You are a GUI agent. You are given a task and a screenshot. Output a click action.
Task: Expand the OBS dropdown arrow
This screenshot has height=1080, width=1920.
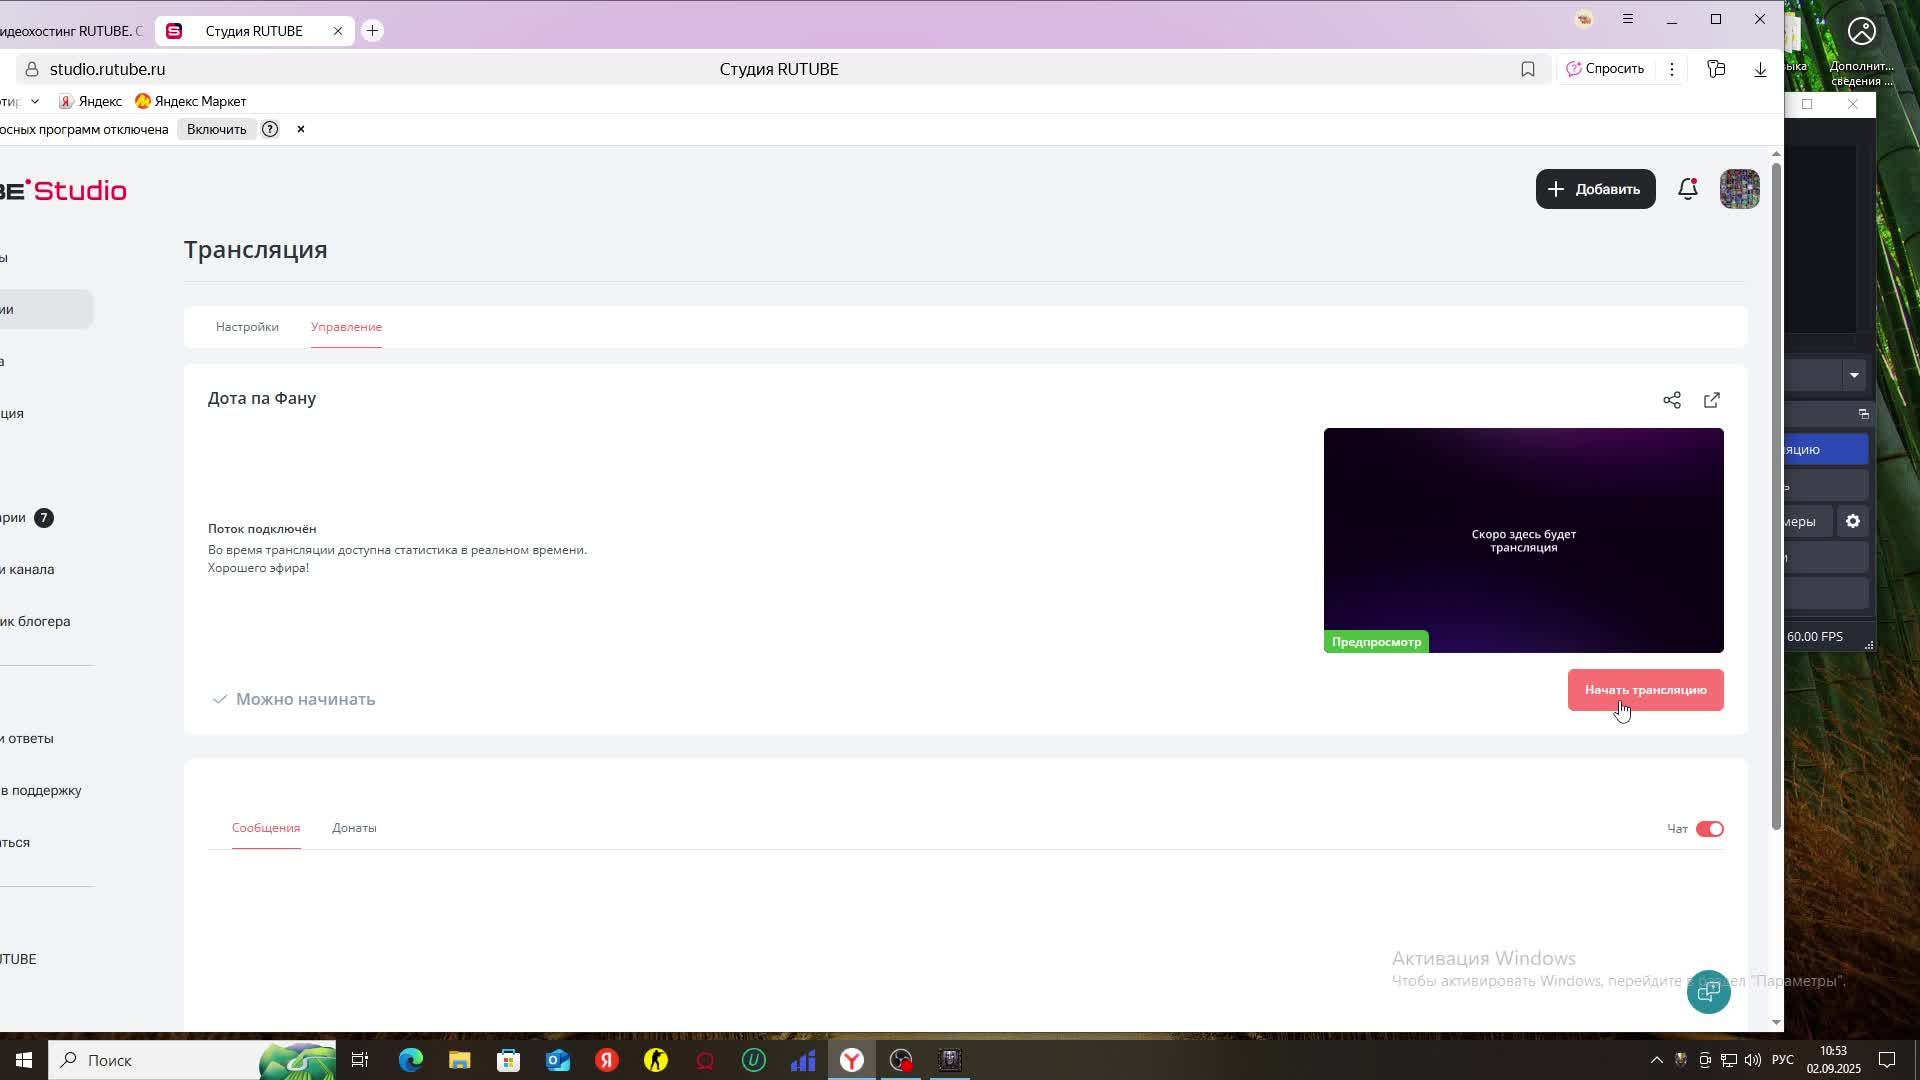pos(1854,375)
